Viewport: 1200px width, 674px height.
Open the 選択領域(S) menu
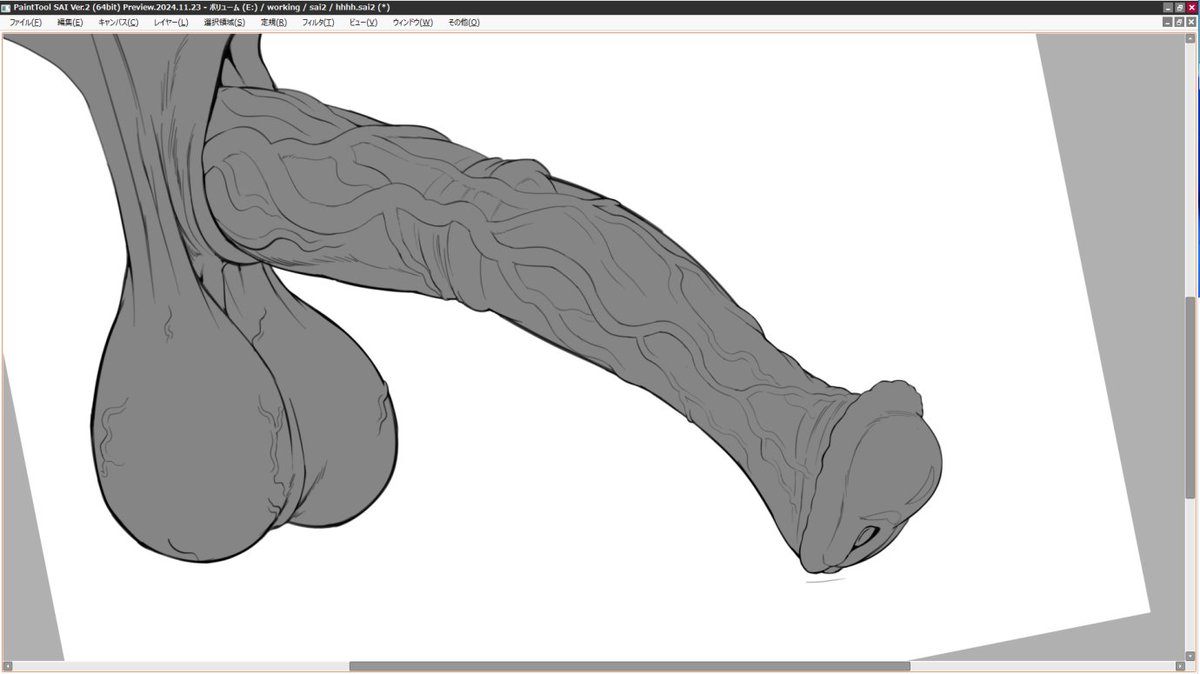tap(224, 22)
